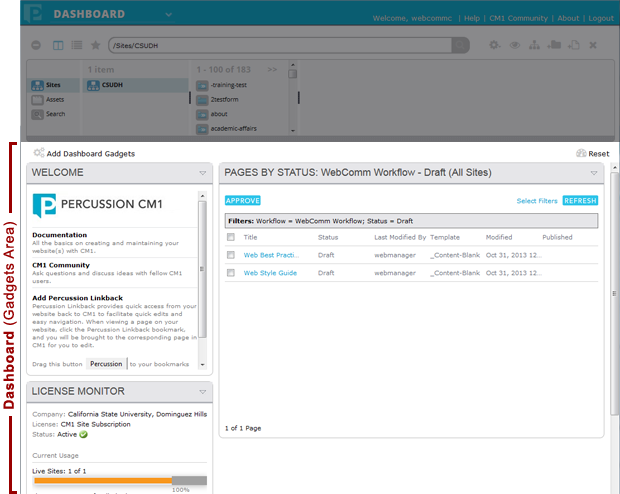
Task: Click the Live Sites usage progress bar
Action: coord(120,481)
